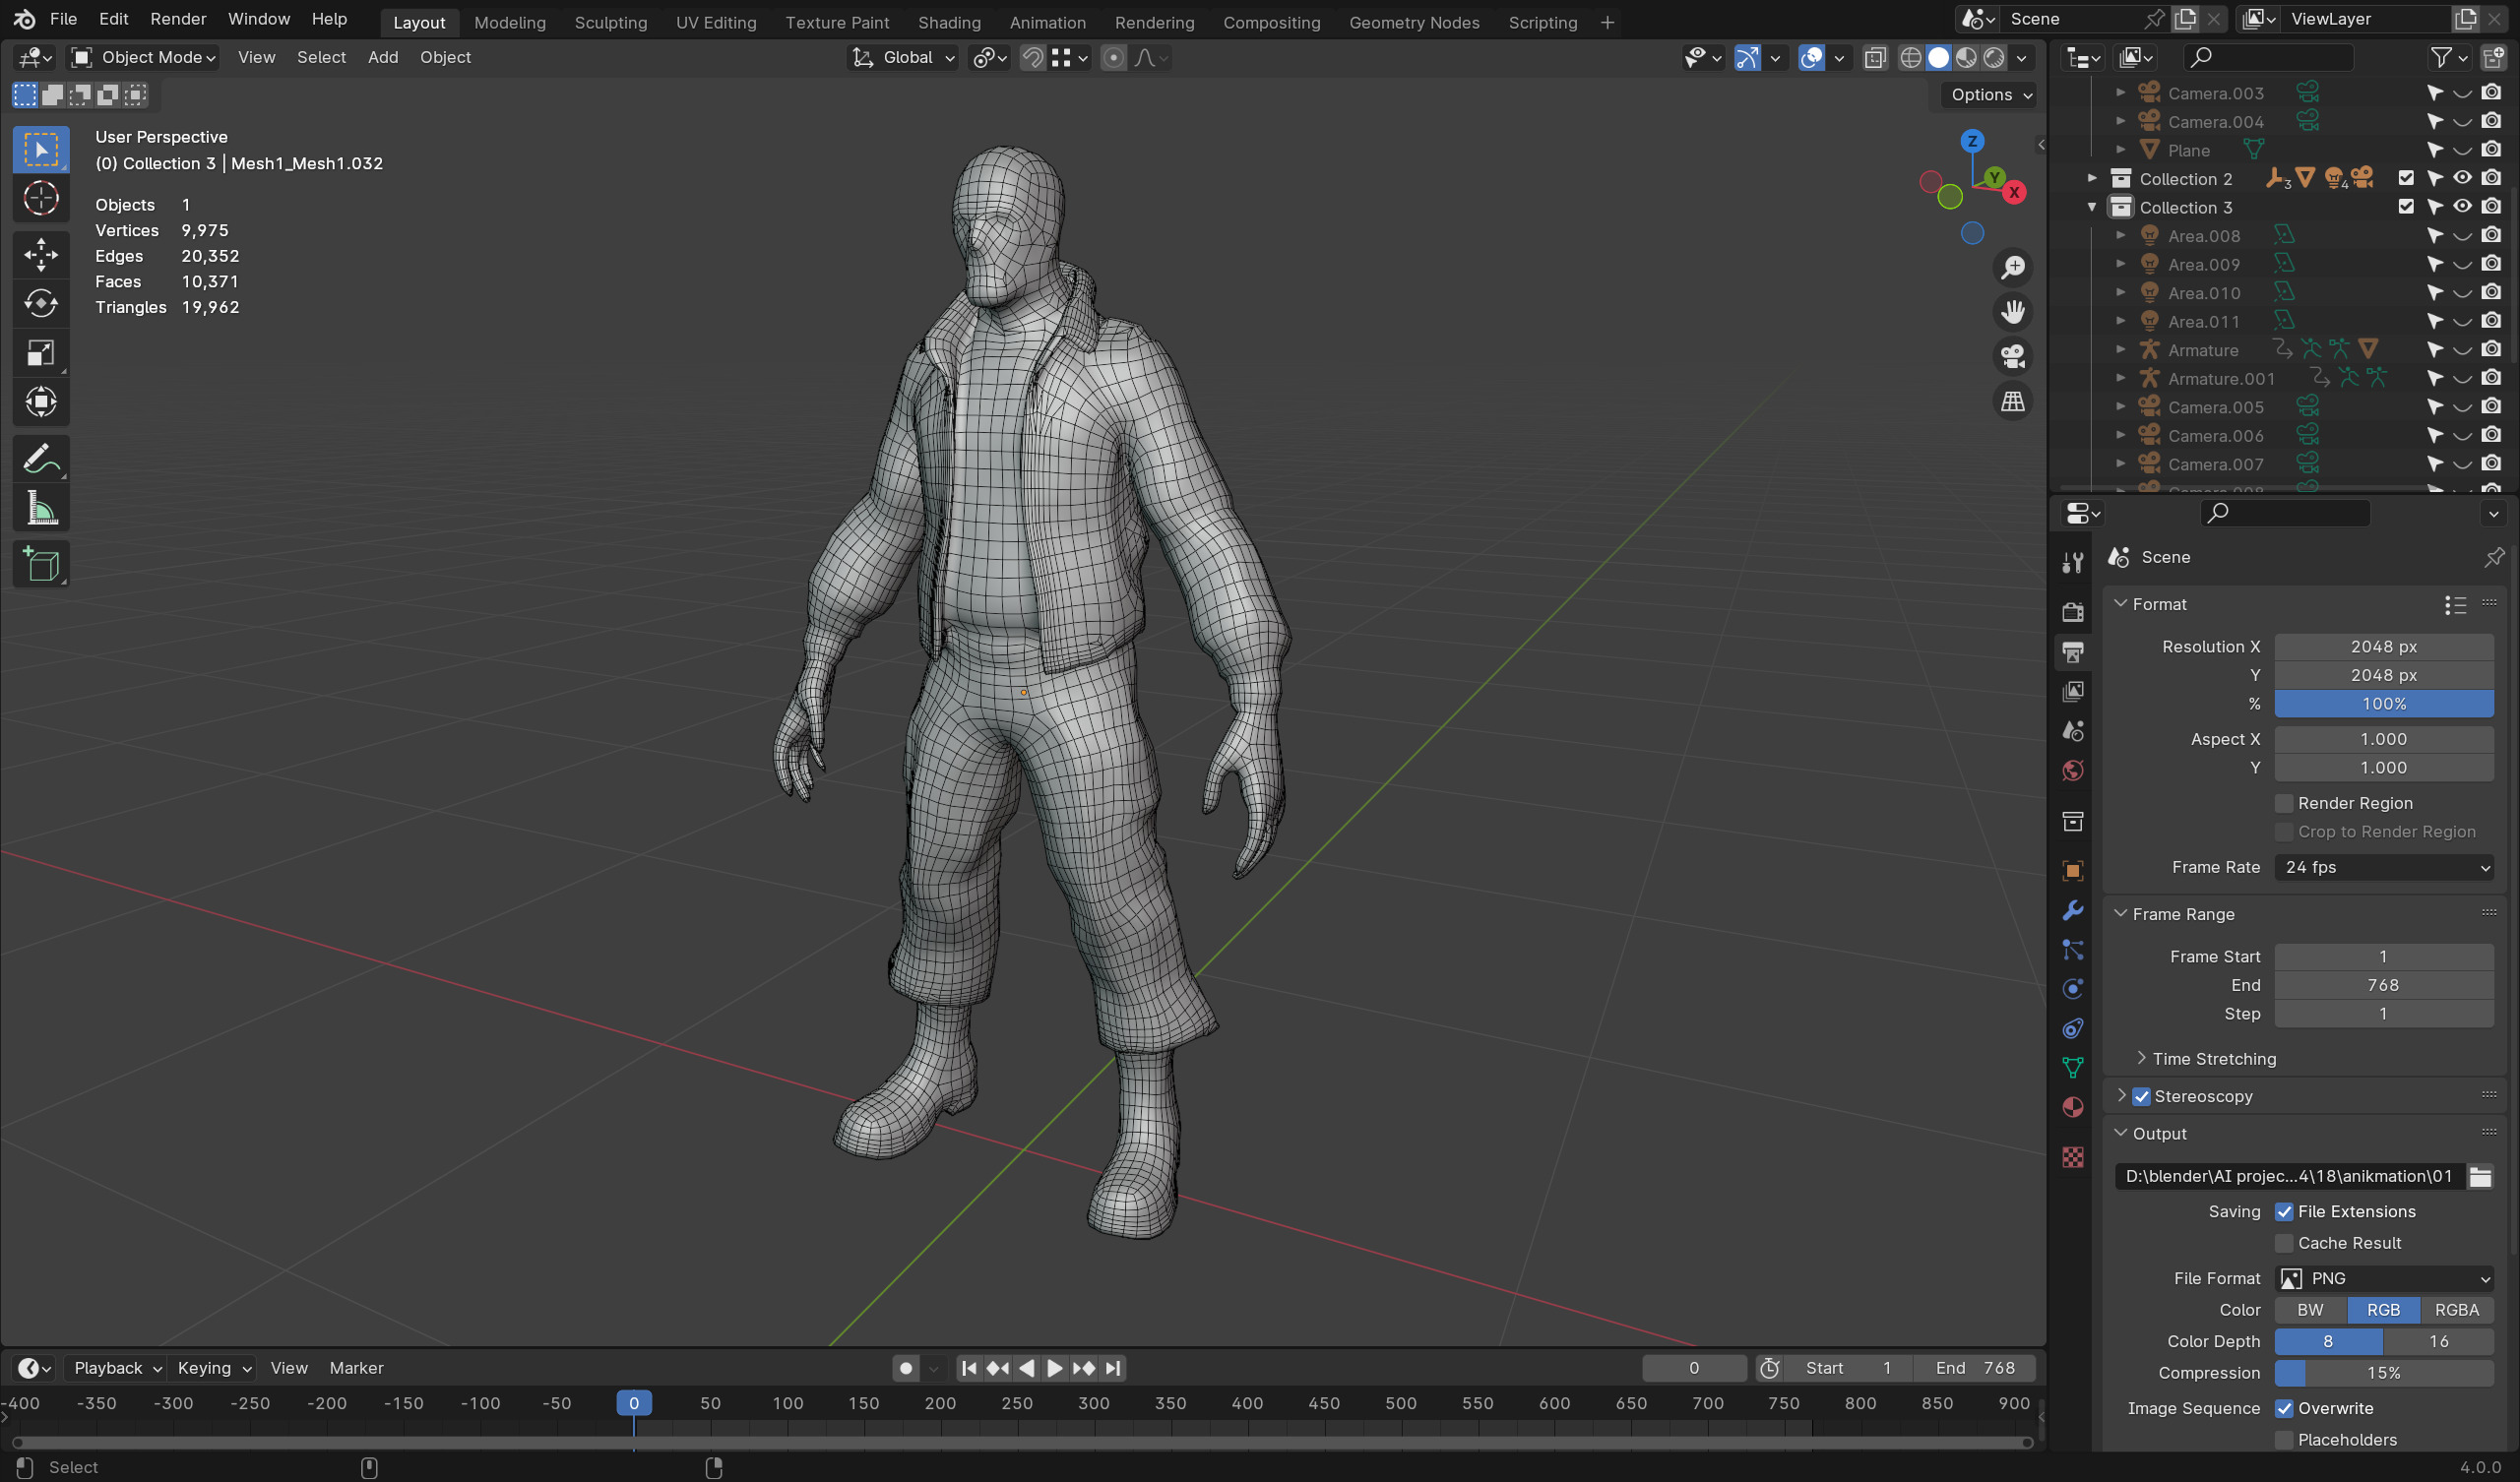This screenshot has width=2520, height=1482.
Task: Switch to Sculpting workspace tab
Action: point(610,22)
